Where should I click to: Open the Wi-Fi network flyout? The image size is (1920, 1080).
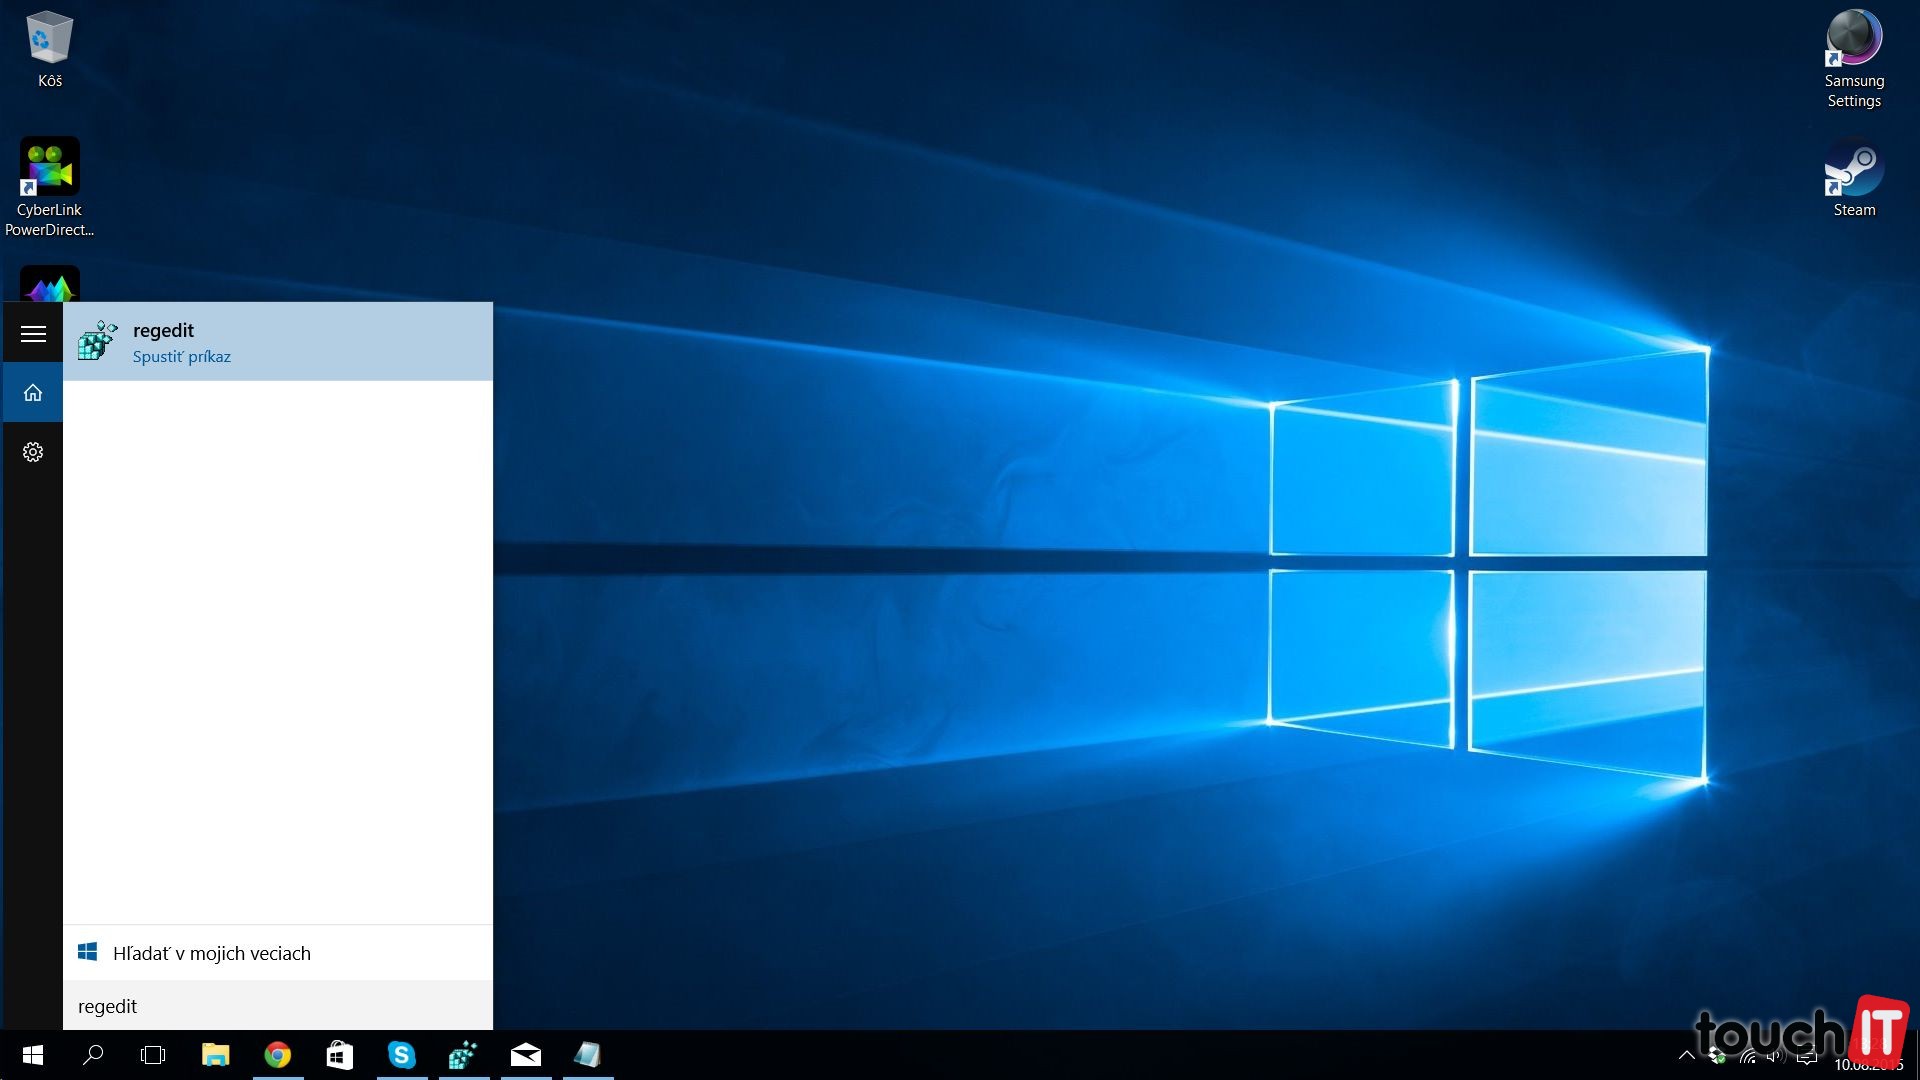pyautogui.click(x=1748, y=1056)
